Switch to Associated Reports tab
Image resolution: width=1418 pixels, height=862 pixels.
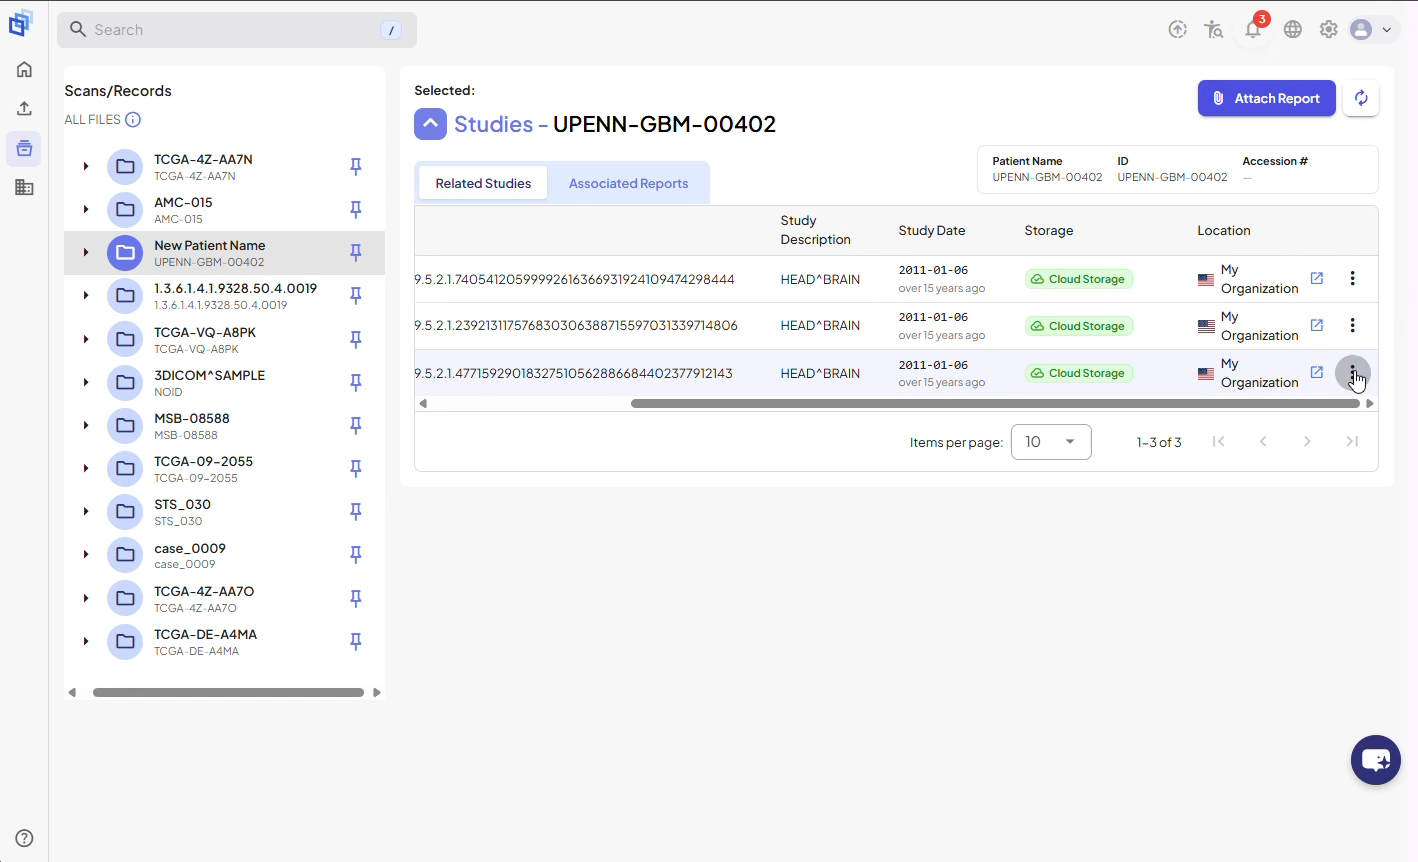pos(628,183)
